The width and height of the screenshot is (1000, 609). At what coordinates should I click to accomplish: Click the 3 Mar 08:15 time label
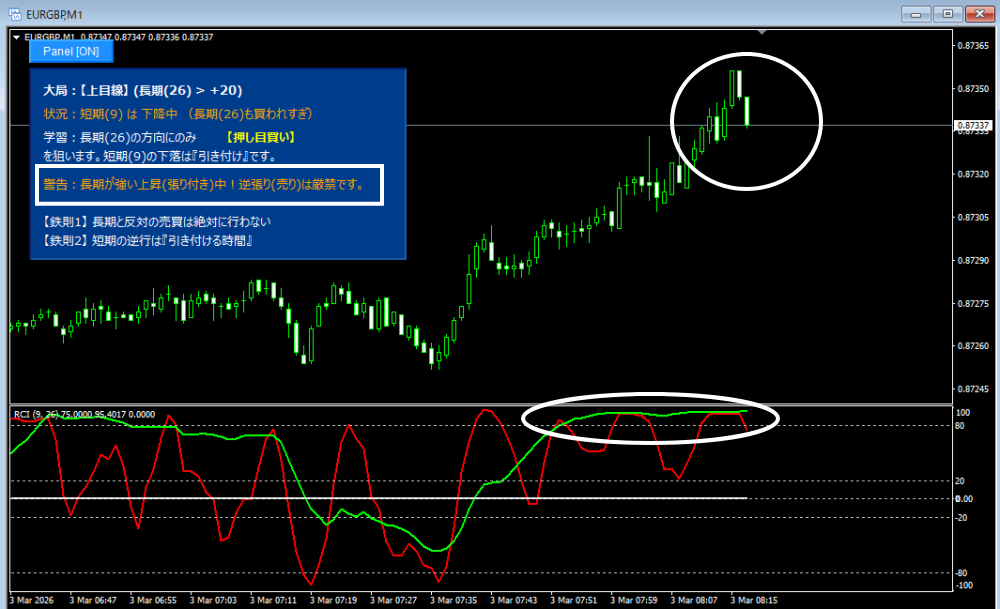pos(756,601)
